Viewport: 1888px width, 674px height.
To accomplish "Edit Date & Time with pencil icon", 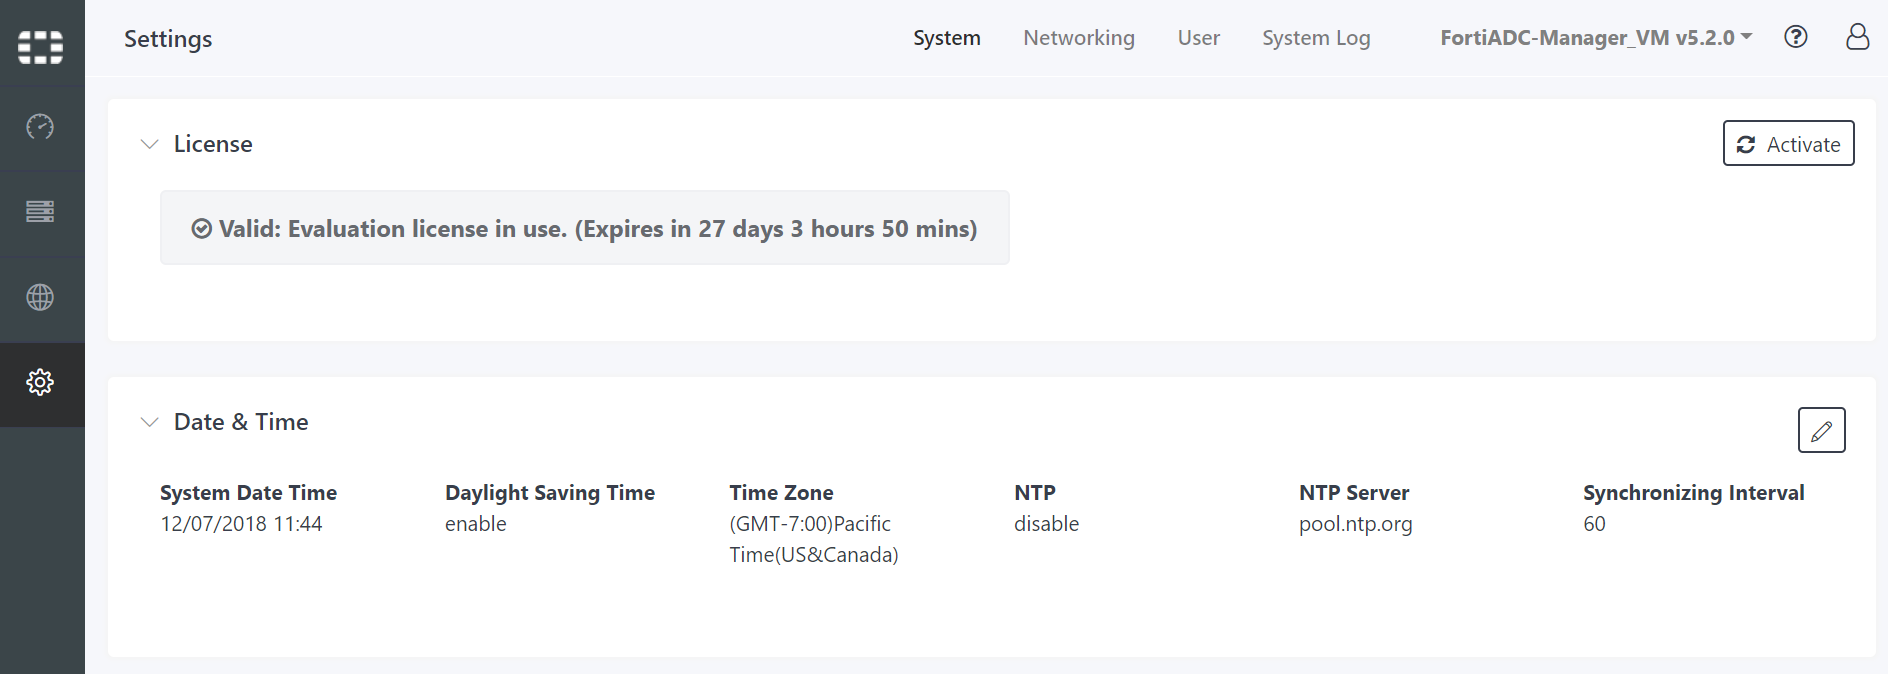I will (1821, 430).
